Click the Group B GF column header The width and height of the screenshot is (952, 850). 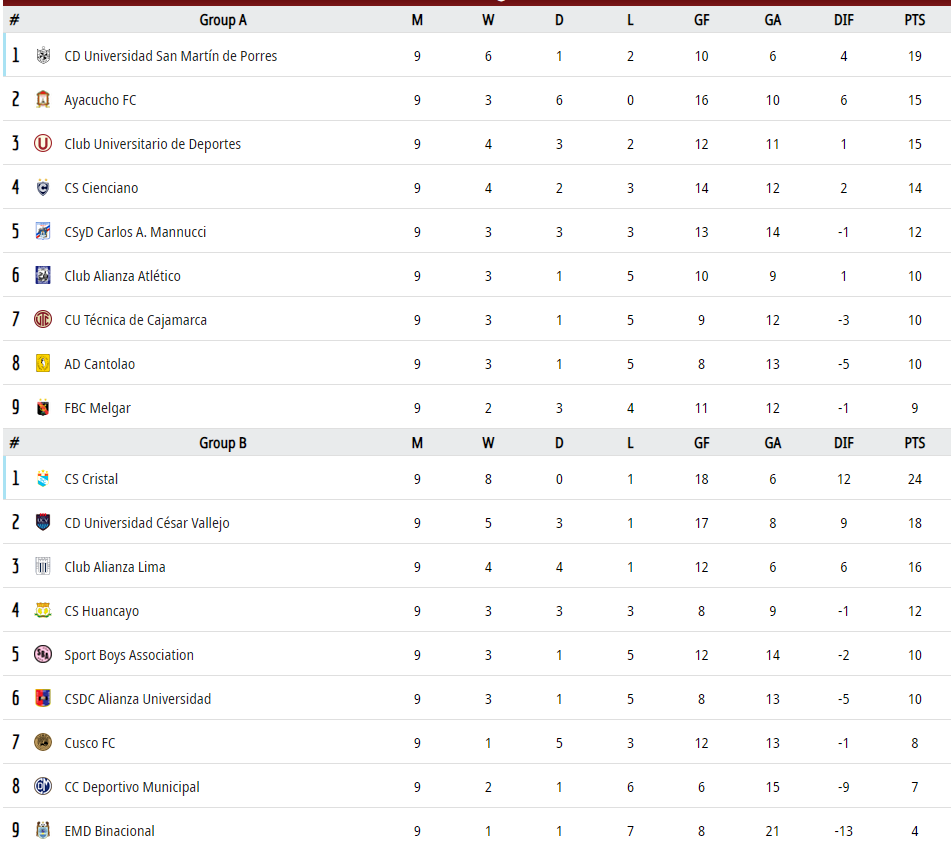pyautogui.click(x=701, y=443)
